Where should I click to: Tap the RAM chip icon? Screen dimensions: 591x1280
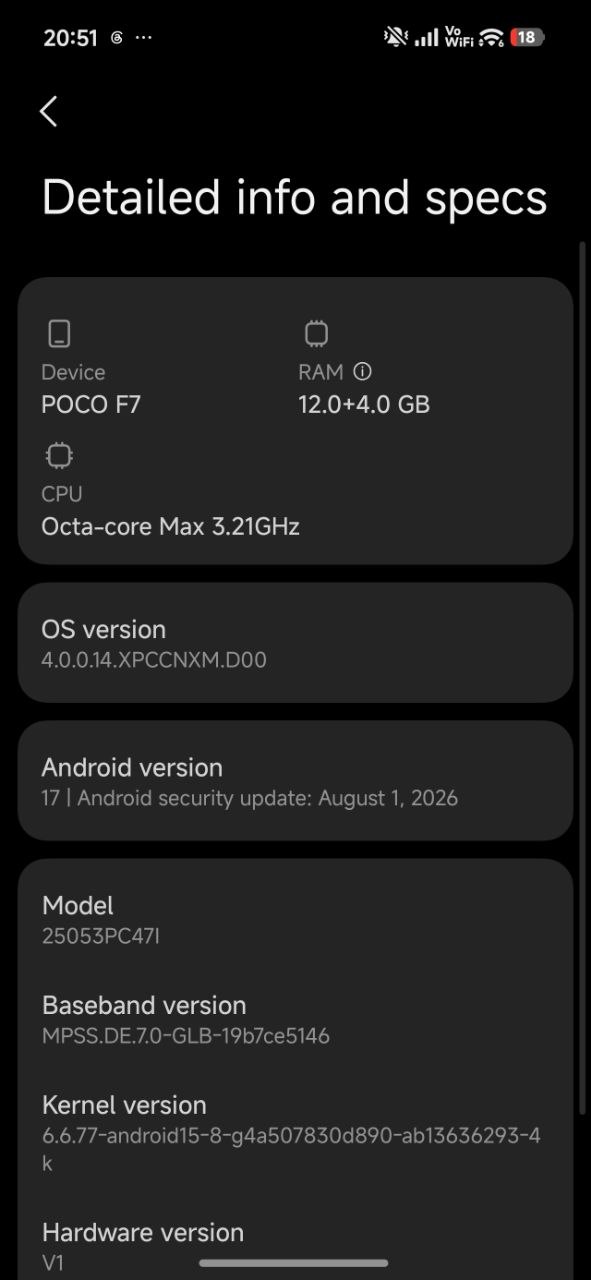tap(316, 333)
